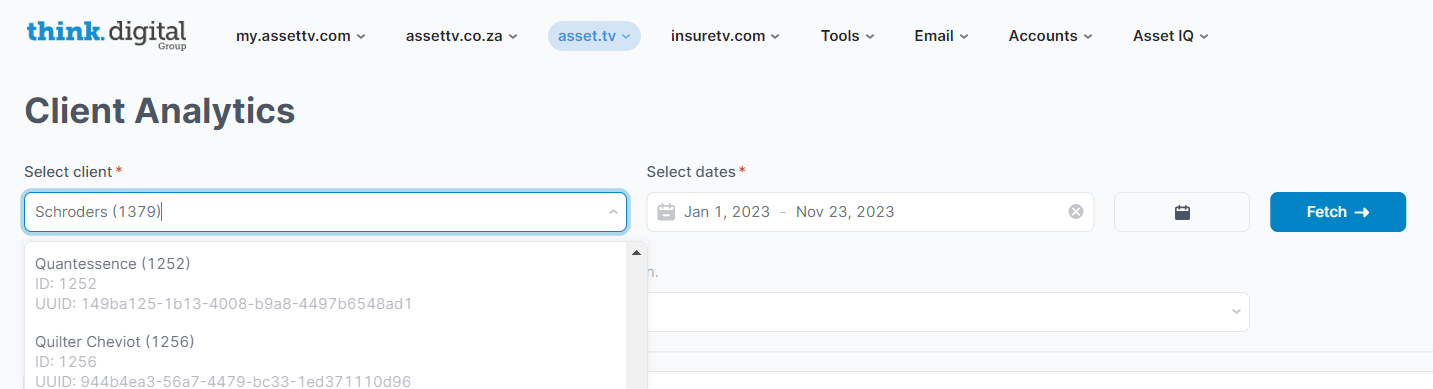Click the scroll-up arrow in client list
The height and width of the screenshot is (389, 1433).
click(636, 253)
